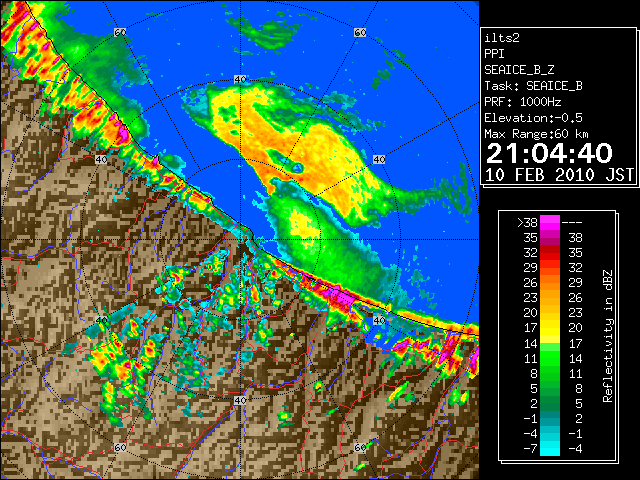This screenshot has width=640, height=480.
Task: Select the 'PRF: 1000Hz' line
Action: [522, 102]
